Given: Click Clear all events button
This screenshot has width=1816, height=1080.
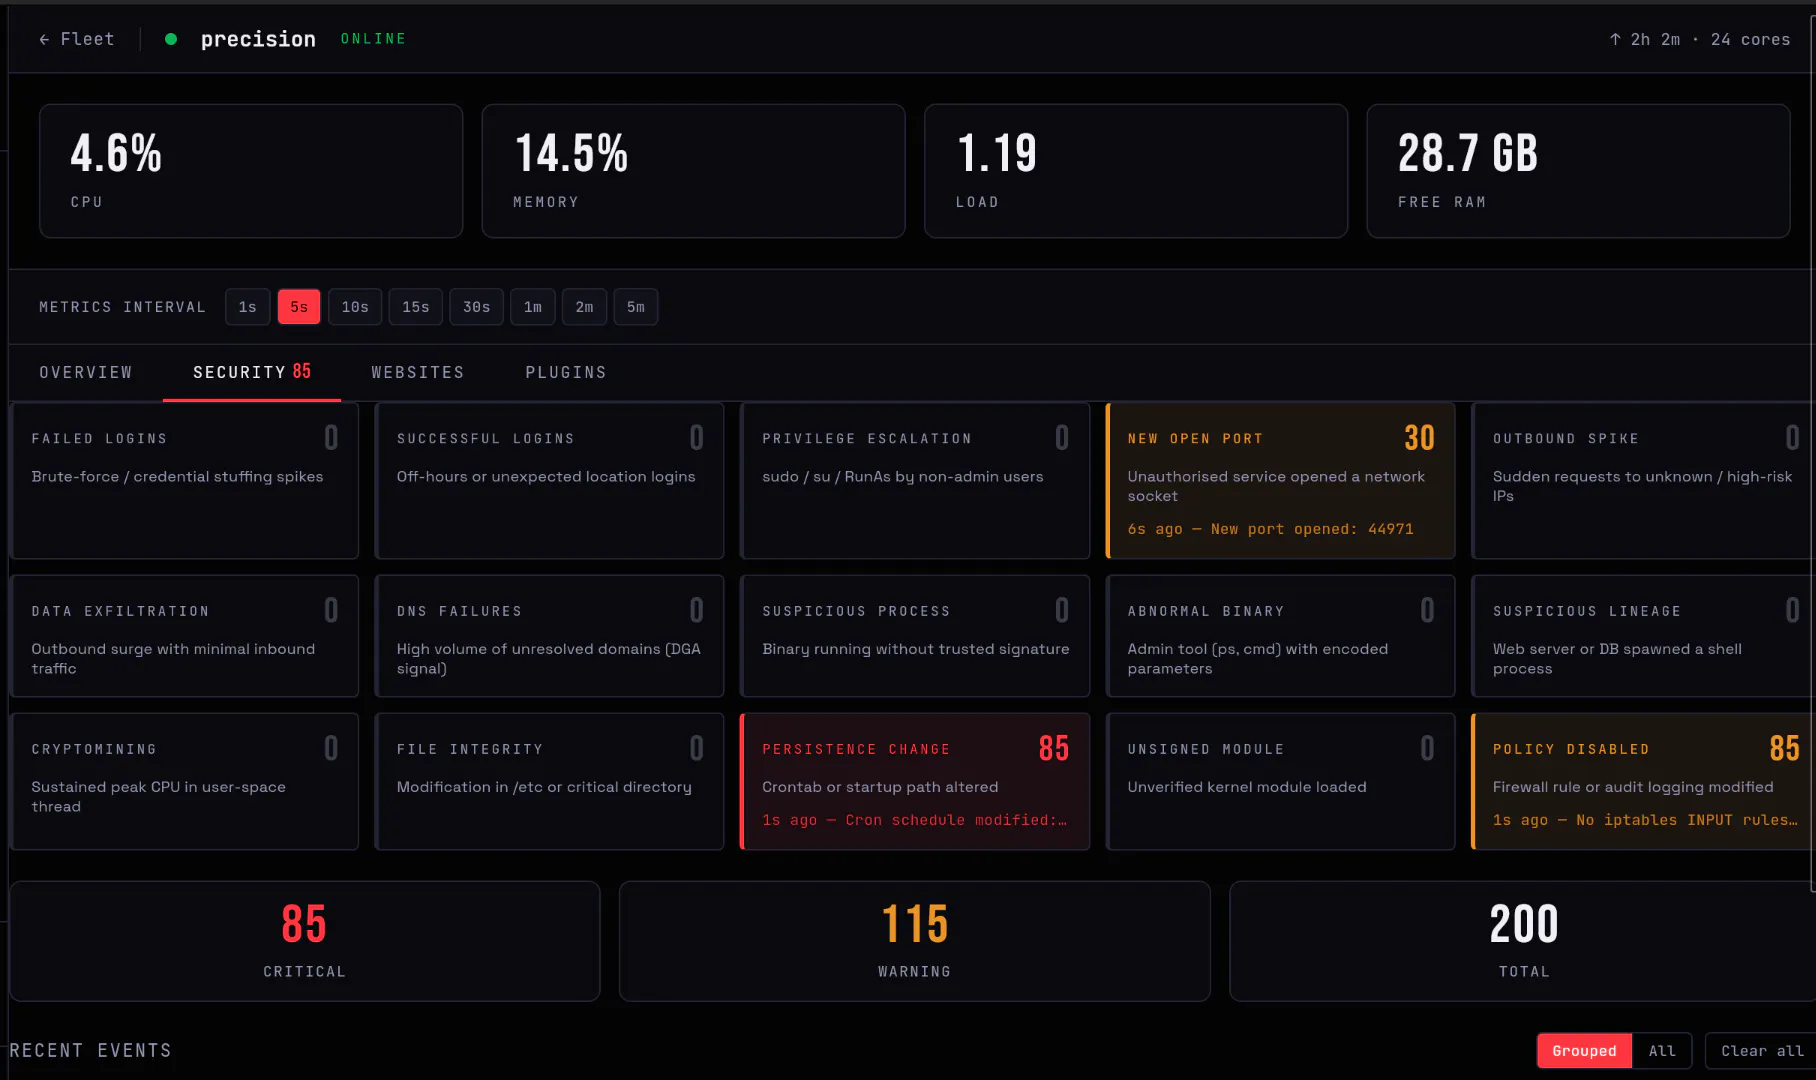Looking at the screenshot, I should [1762, 1051].
